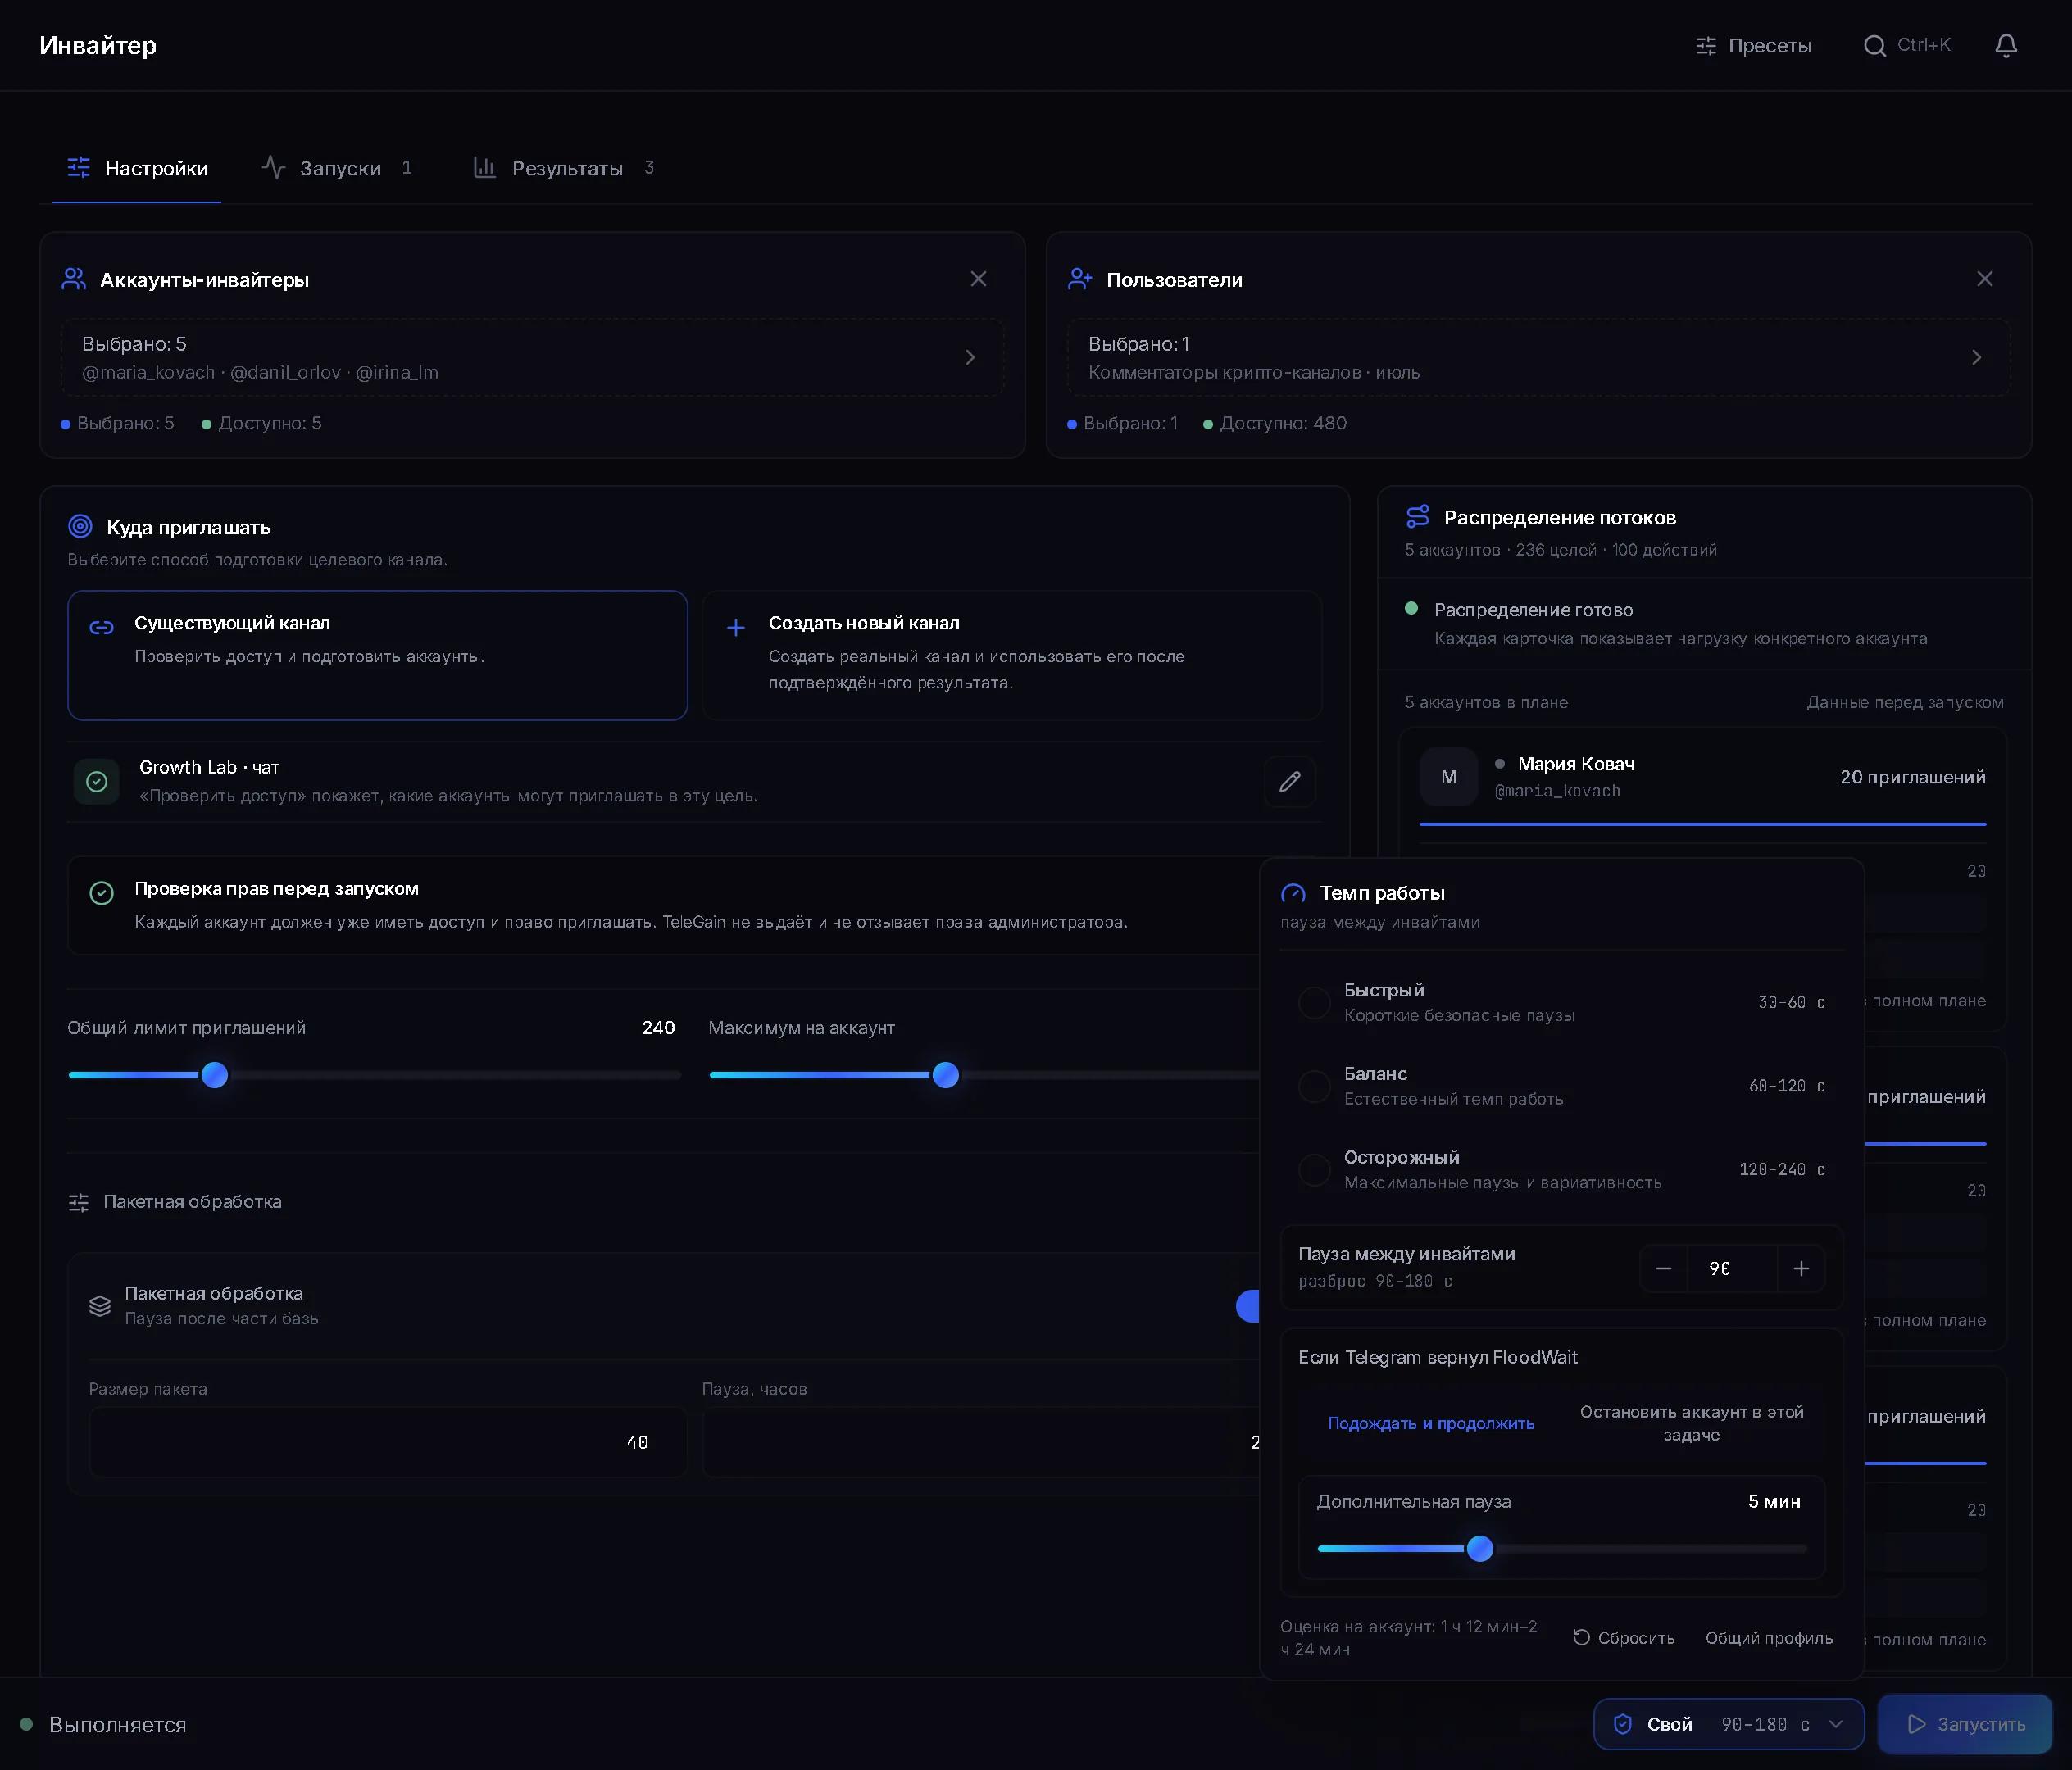This screenshot has height=1770, width=2072.
Task: Switch to the Запуски tab
Action: [337, 168]
